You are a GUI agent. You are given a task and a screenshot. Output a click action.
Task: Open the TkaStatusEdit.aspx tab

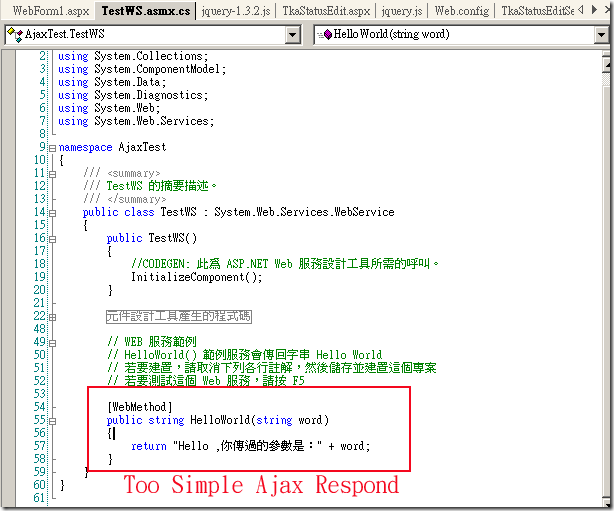(296, 11)
